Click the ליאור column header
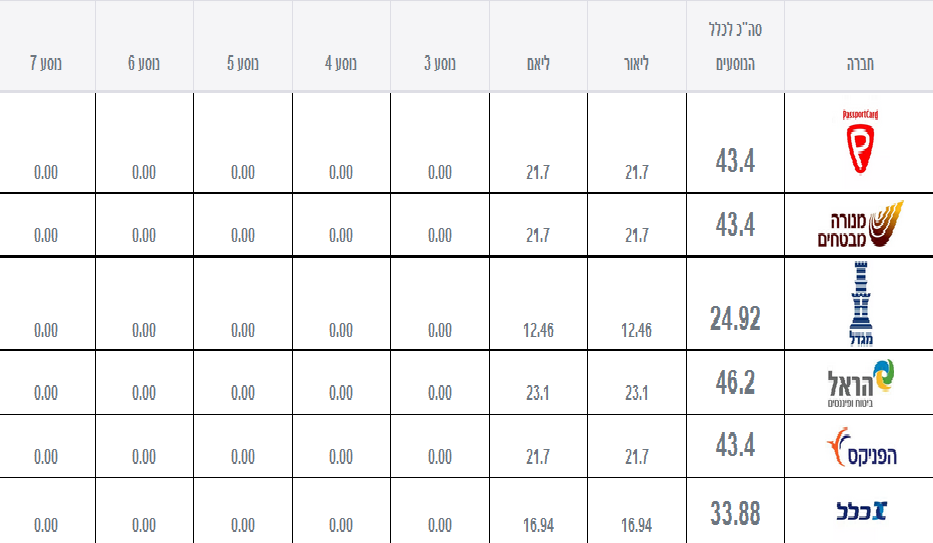The height and width of the screenshot is (543, 933). [637, 64]
